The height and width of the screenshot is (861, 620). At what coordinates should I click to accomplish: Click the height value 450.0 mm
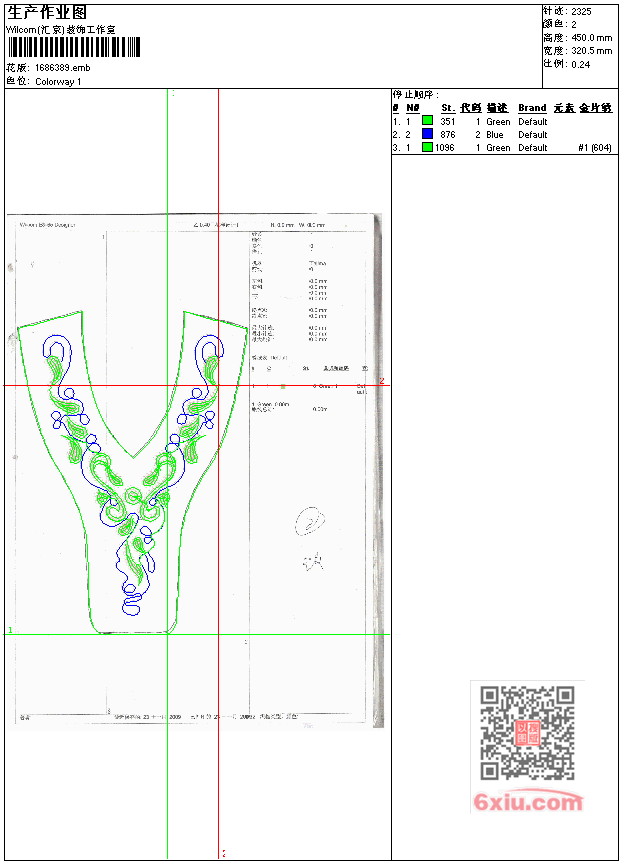coord(591,38)
